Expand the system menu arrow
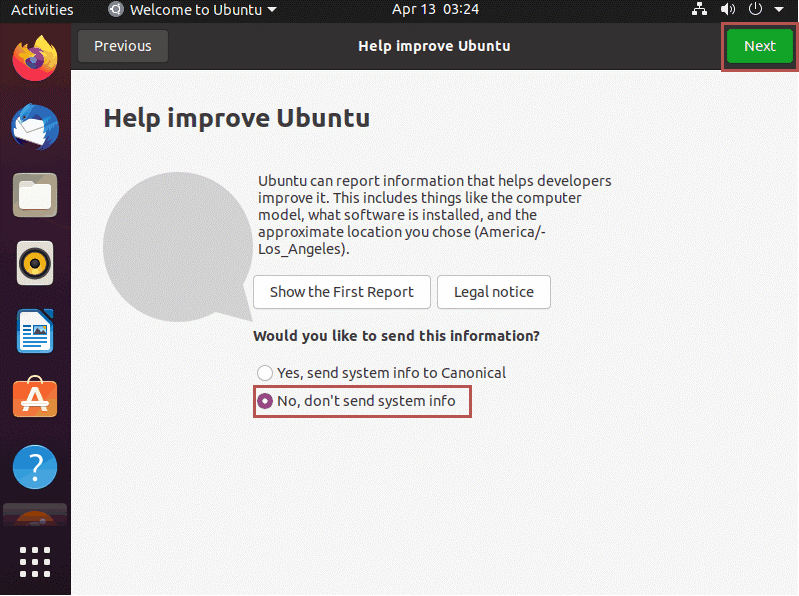This screenshot has width=799, height=596. (x=779, y=9)
